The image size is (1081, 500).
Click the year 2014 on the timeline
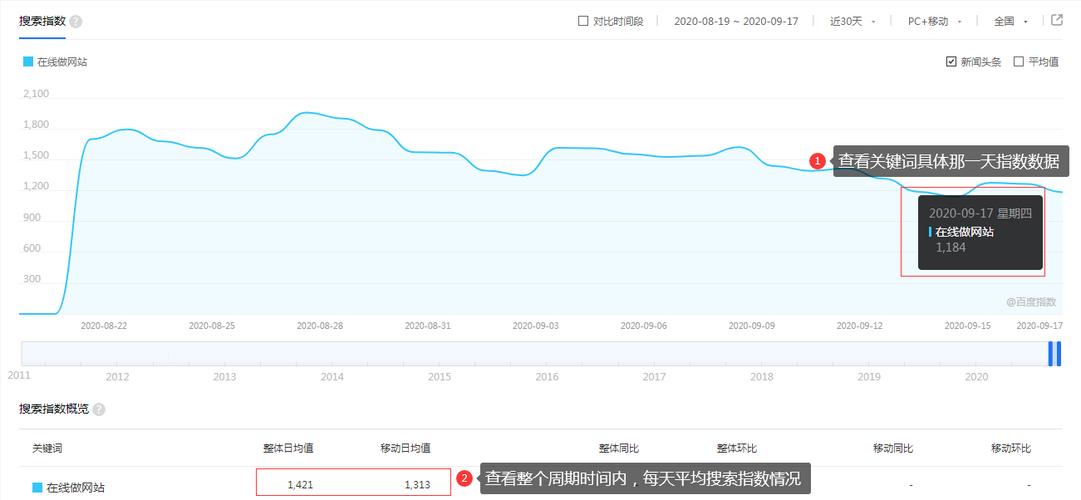[332, 377]
